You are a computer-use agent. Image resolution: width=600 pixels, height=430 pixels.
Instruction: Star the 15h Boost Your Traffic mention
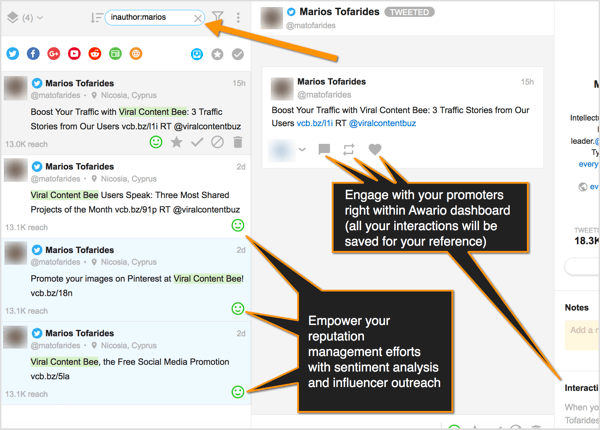coord(176,142)
